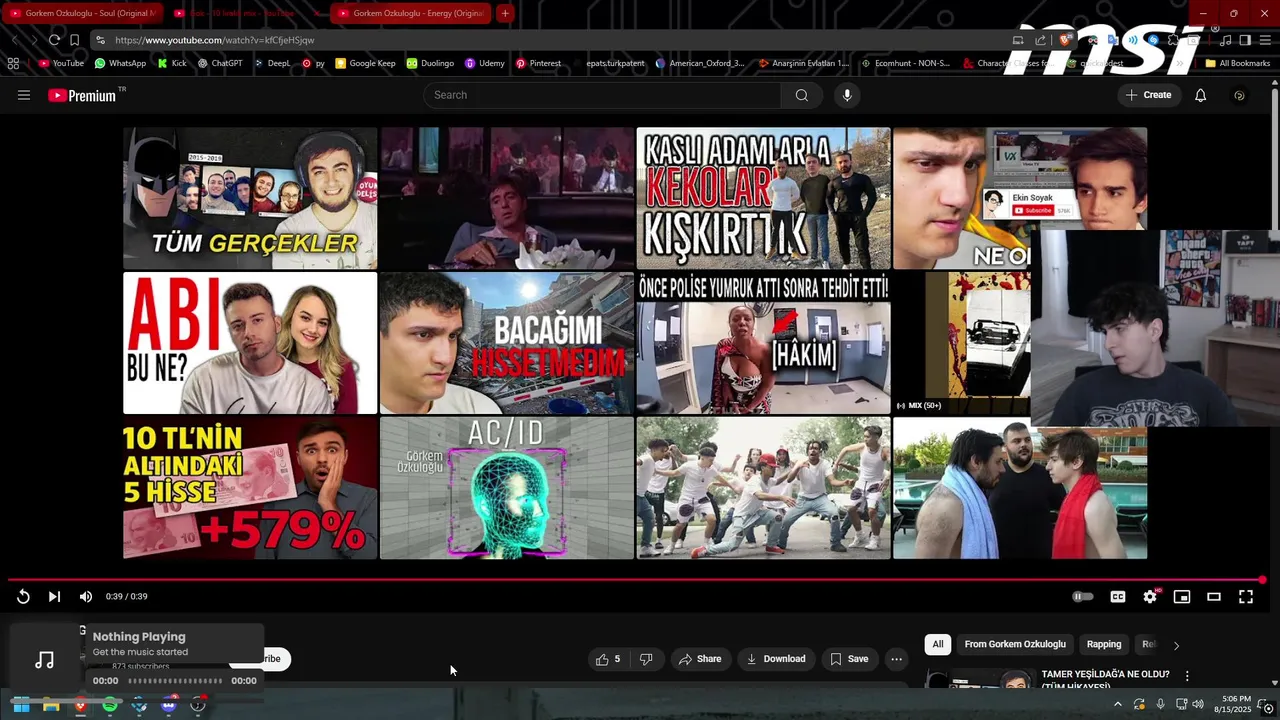Open YouTube notifications bell
1280x720 pixels.
click(1200, 95)
